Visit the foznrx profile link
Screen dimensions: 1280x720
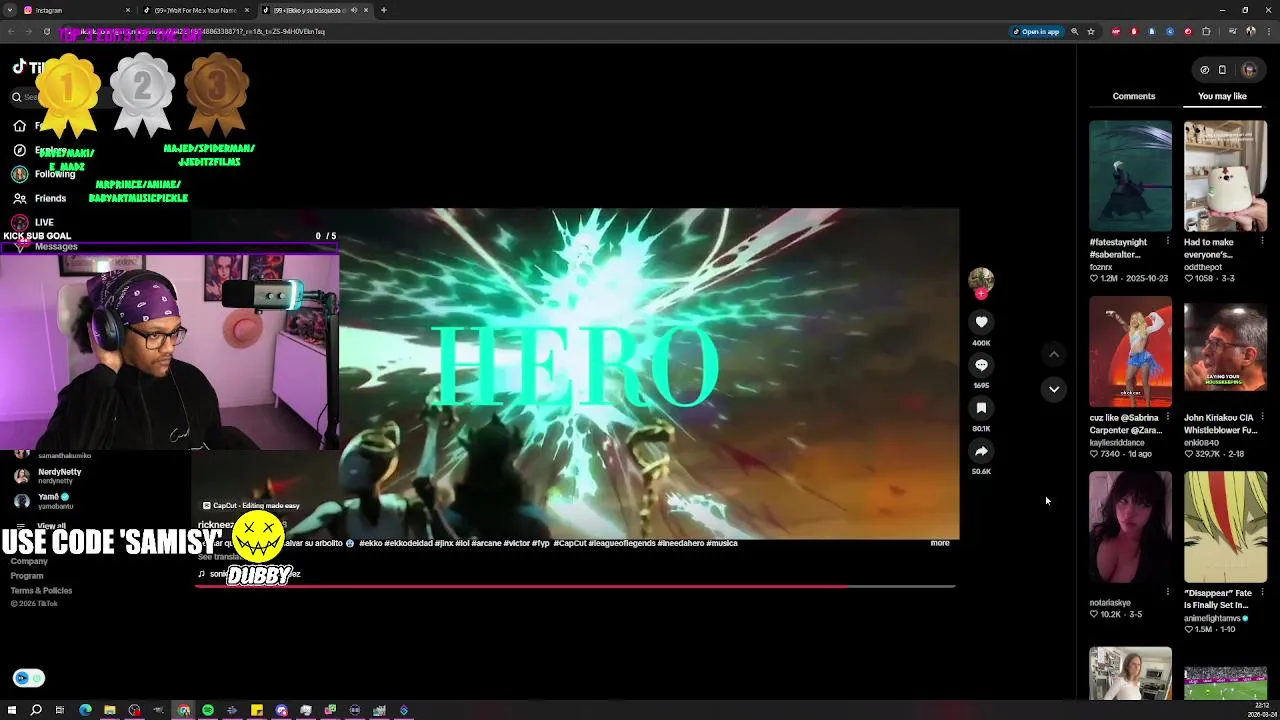point(1101,267)
